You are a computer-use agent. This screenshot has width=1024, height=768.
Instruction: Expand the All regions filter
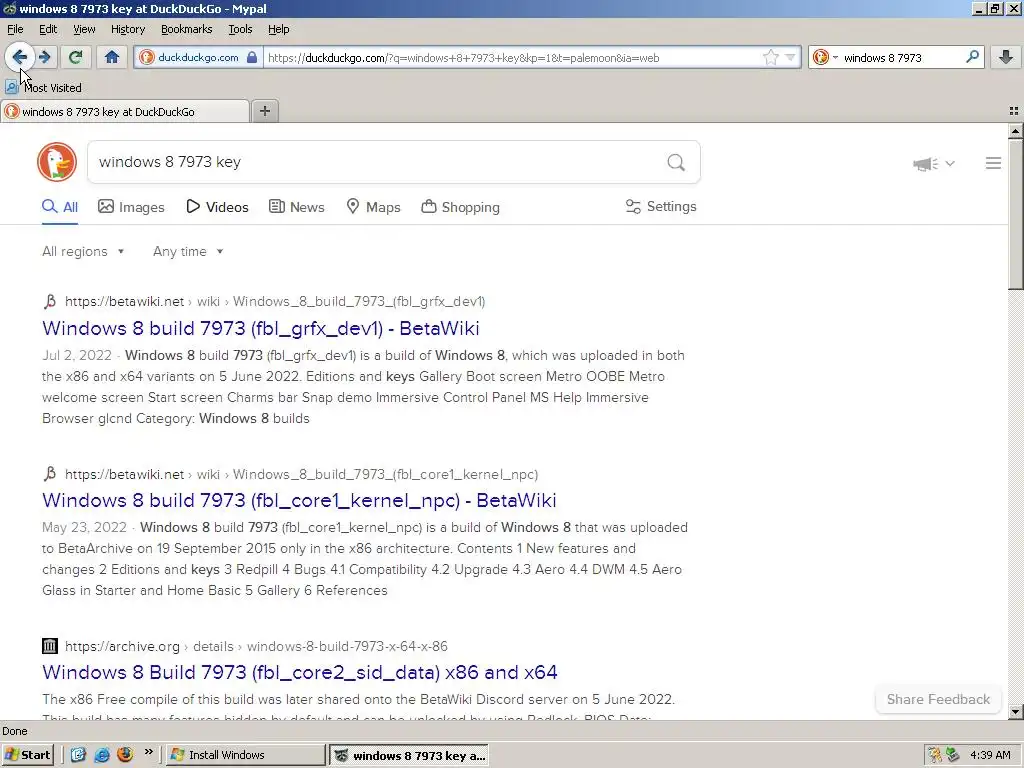83,251
